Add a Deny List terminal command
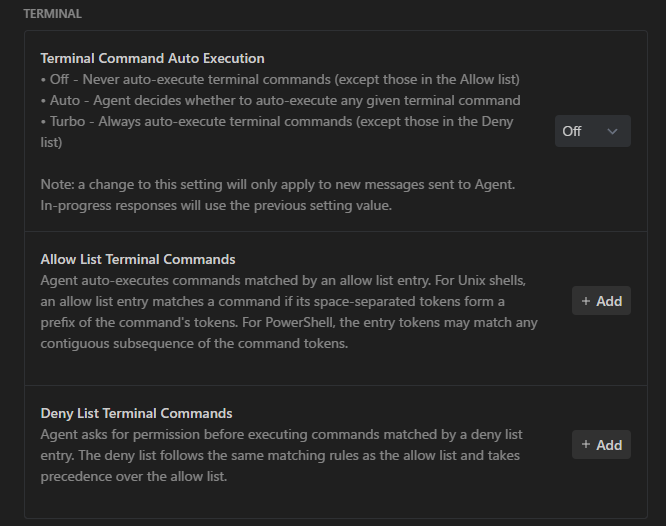This screenshot has width=666, height=526. [601, 445]
